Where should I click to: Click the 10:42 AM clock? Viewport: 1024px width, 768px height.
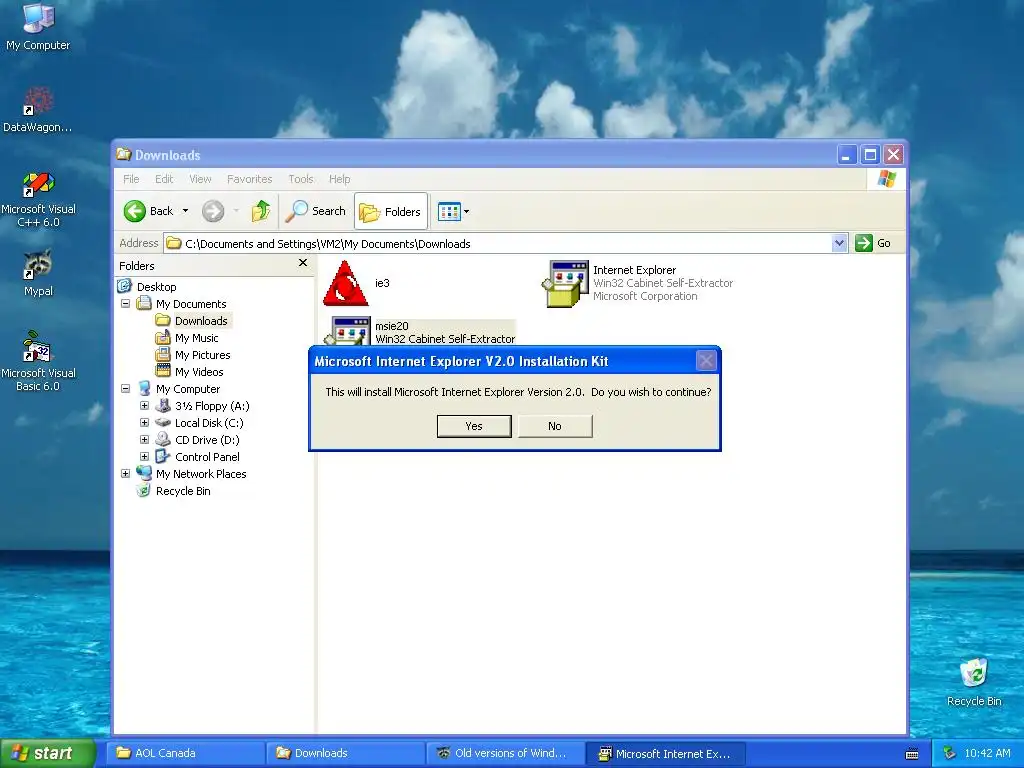pyautogui.click(x=987, y=753)
